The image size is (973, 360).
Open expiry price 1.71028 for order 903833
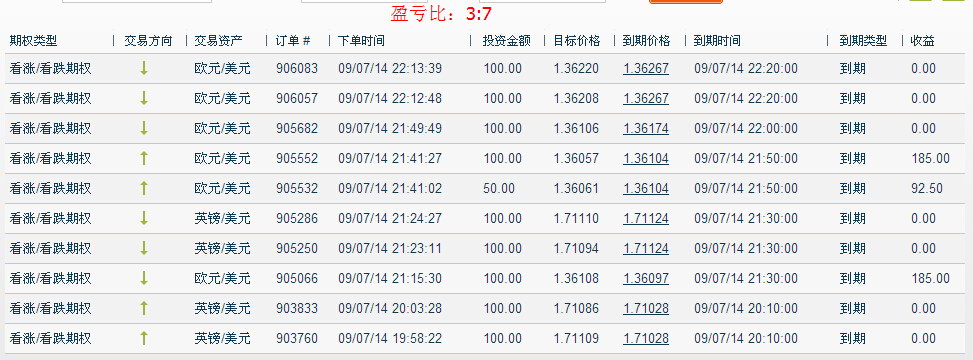pos(646,308)
